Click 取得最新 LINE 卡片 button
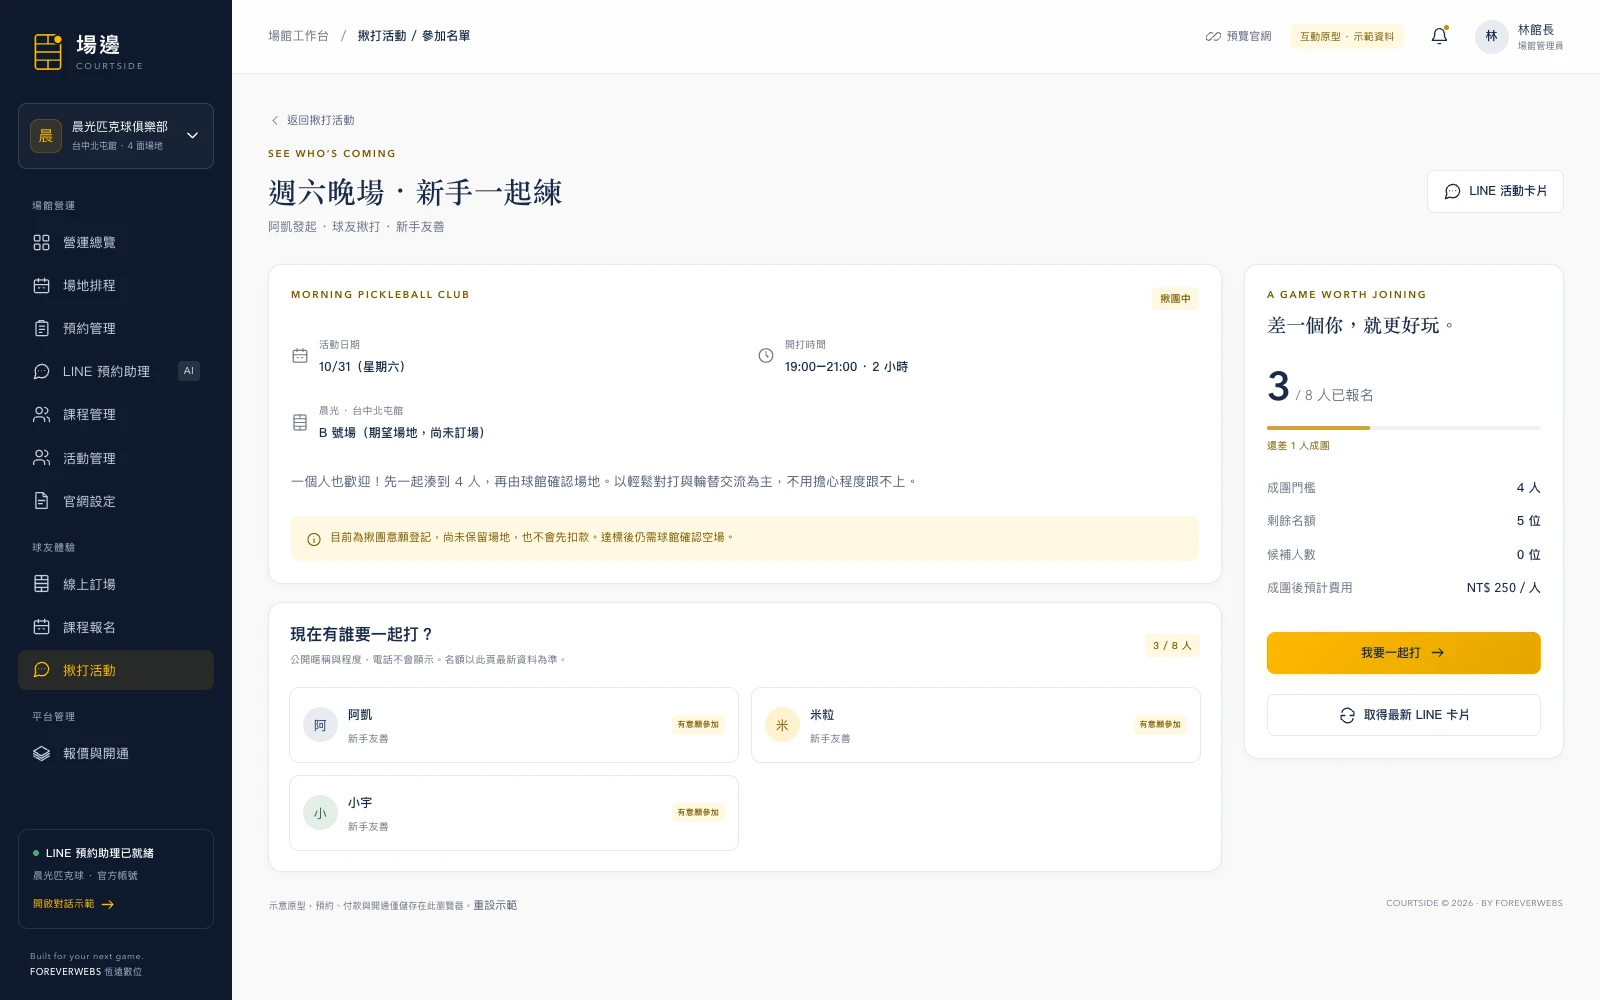The image size is (1600, 1000). (1403, 715)
